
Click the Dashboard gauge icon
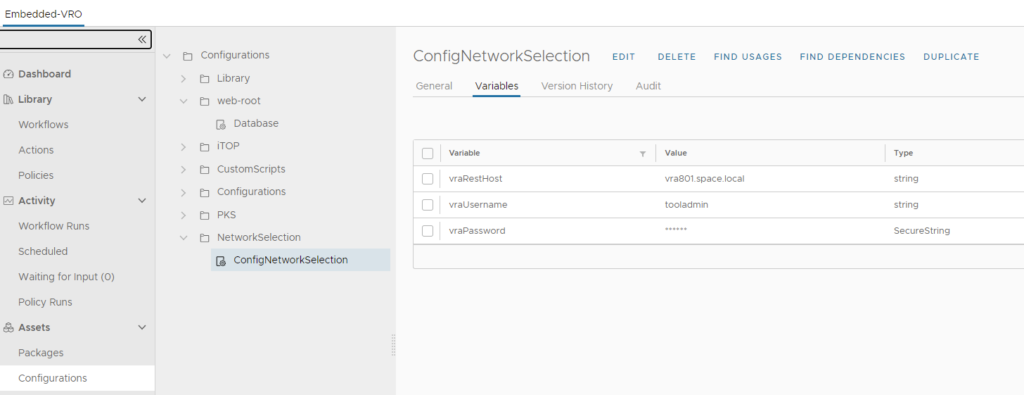8,74
